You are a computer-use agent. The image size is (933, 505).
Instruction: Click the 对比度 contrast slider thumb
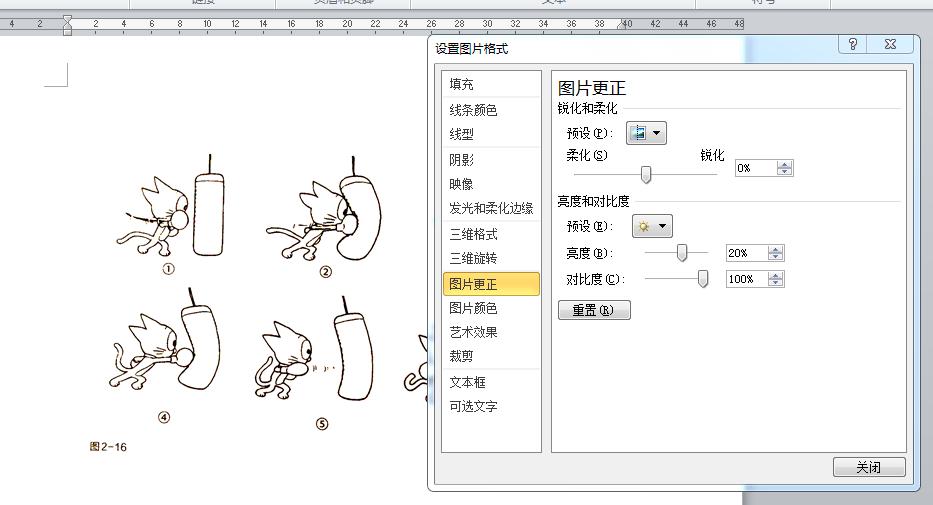click(x=703, y=278)
